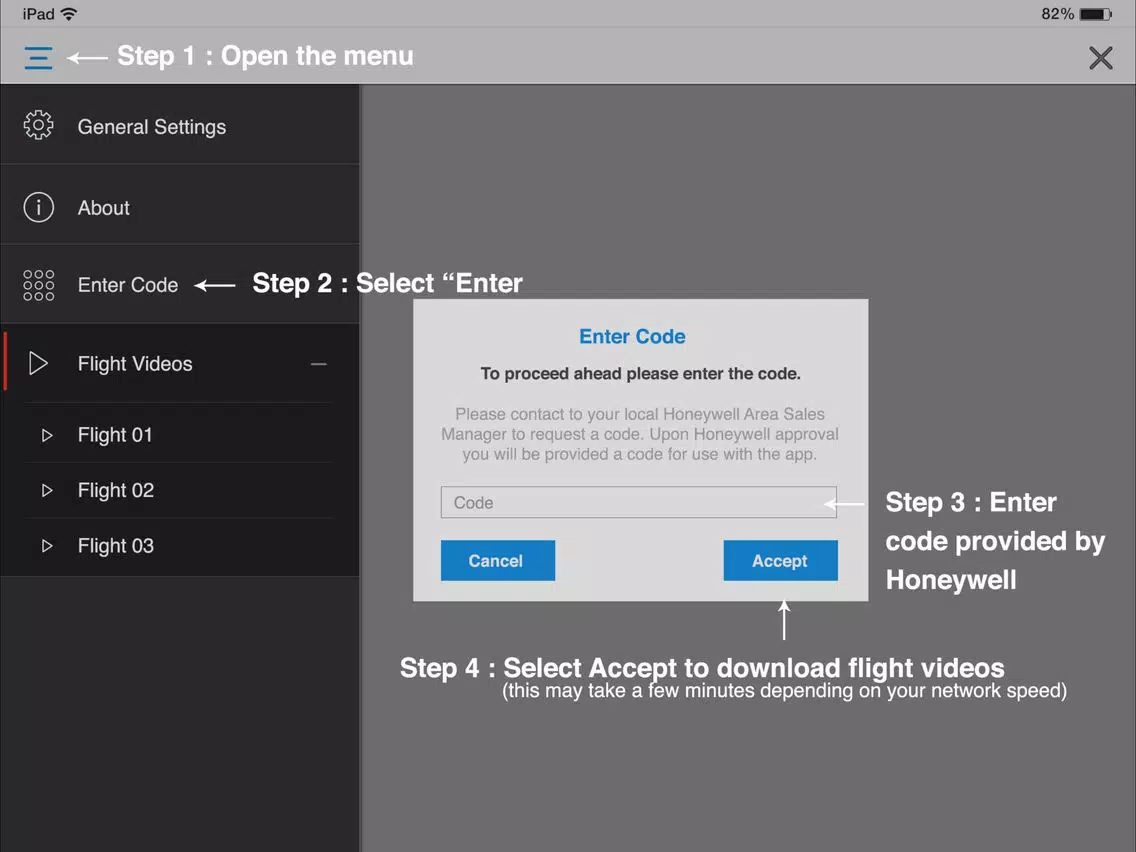Open General Settings menu item
1136x852 pixels.
(x=180, y=125)
